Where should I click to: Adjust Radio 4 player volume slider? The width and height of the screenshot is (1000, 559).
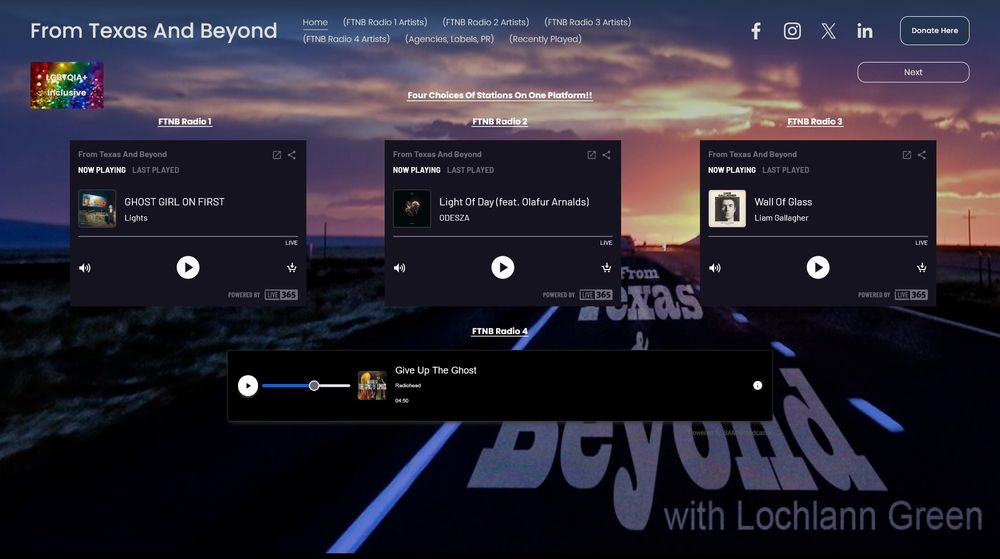tap(306, 386)
